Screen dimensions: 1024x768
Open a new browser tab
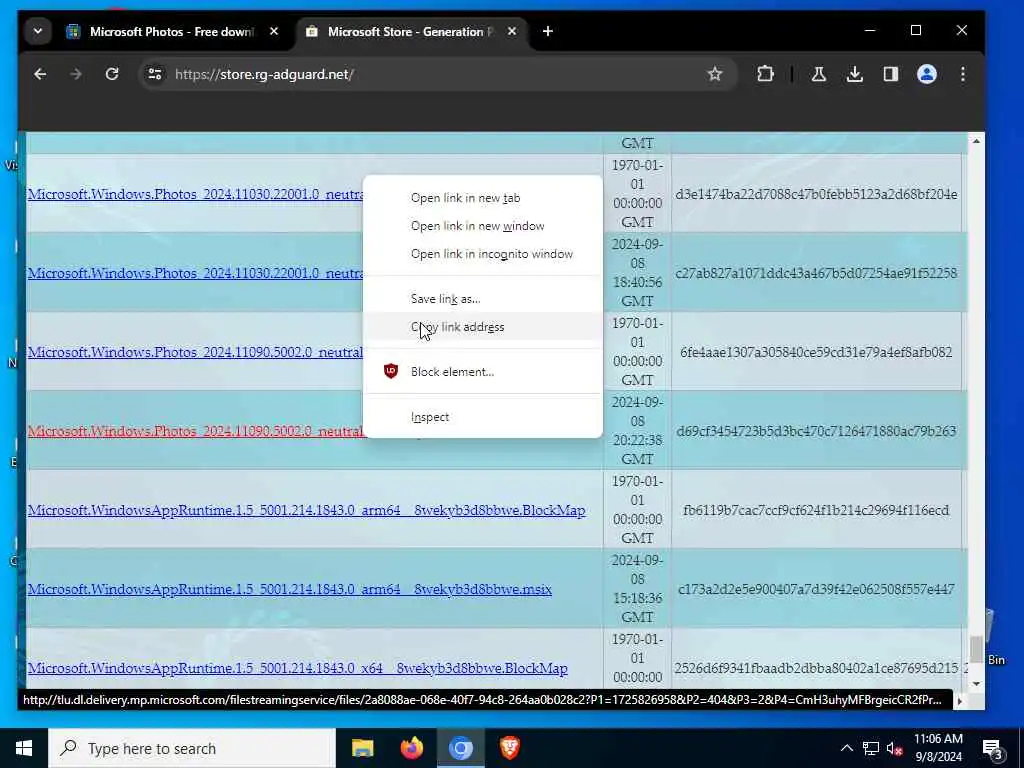coord(548,31)
